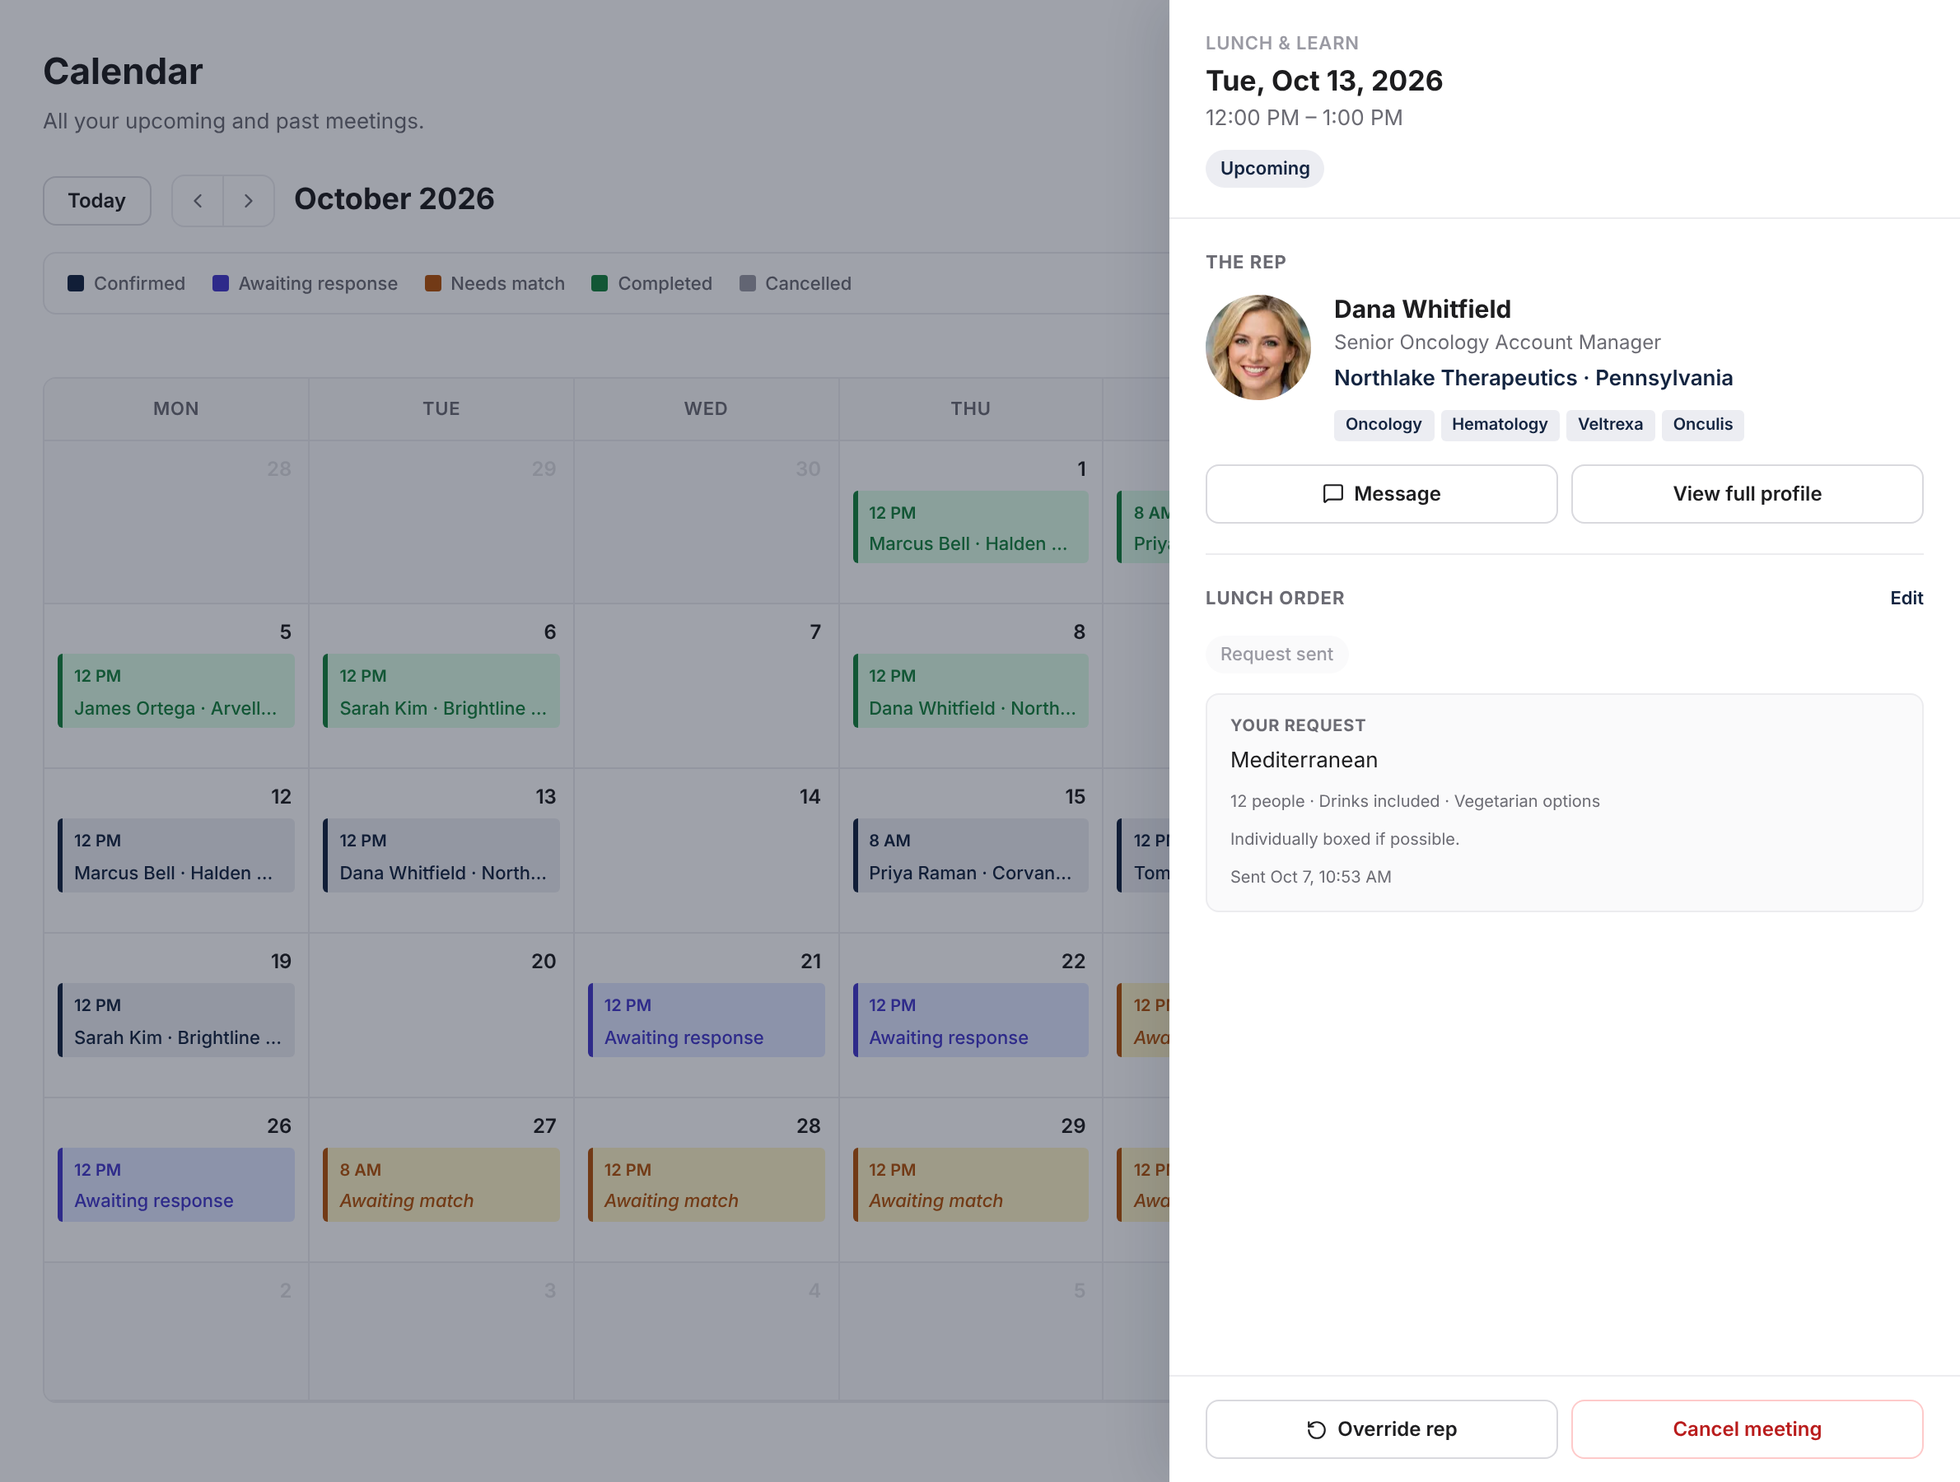
Task: Open Oct 8 Dana Whitfield meeting
Action: [x=970, y=691]
